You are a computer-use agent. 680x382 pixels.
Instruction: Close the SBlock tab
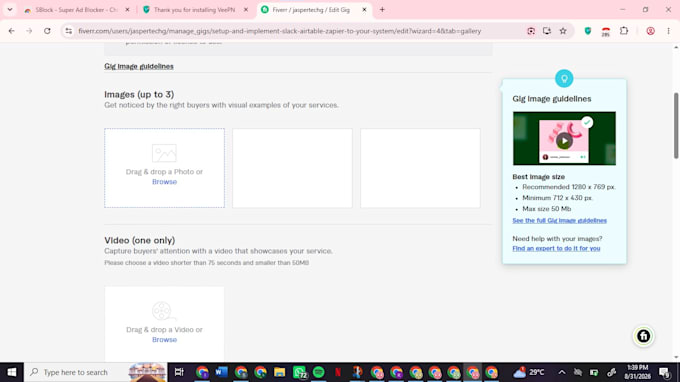(127, 10)
